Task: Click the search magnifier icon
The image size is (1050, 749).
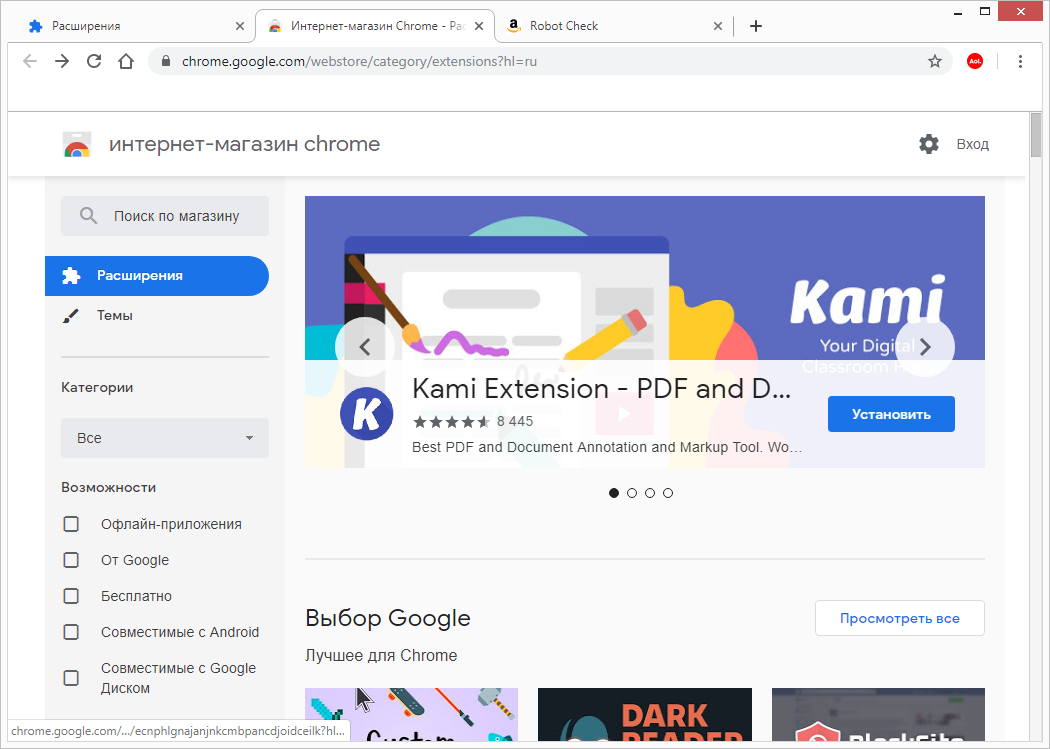Action: [x=88, y=216]
